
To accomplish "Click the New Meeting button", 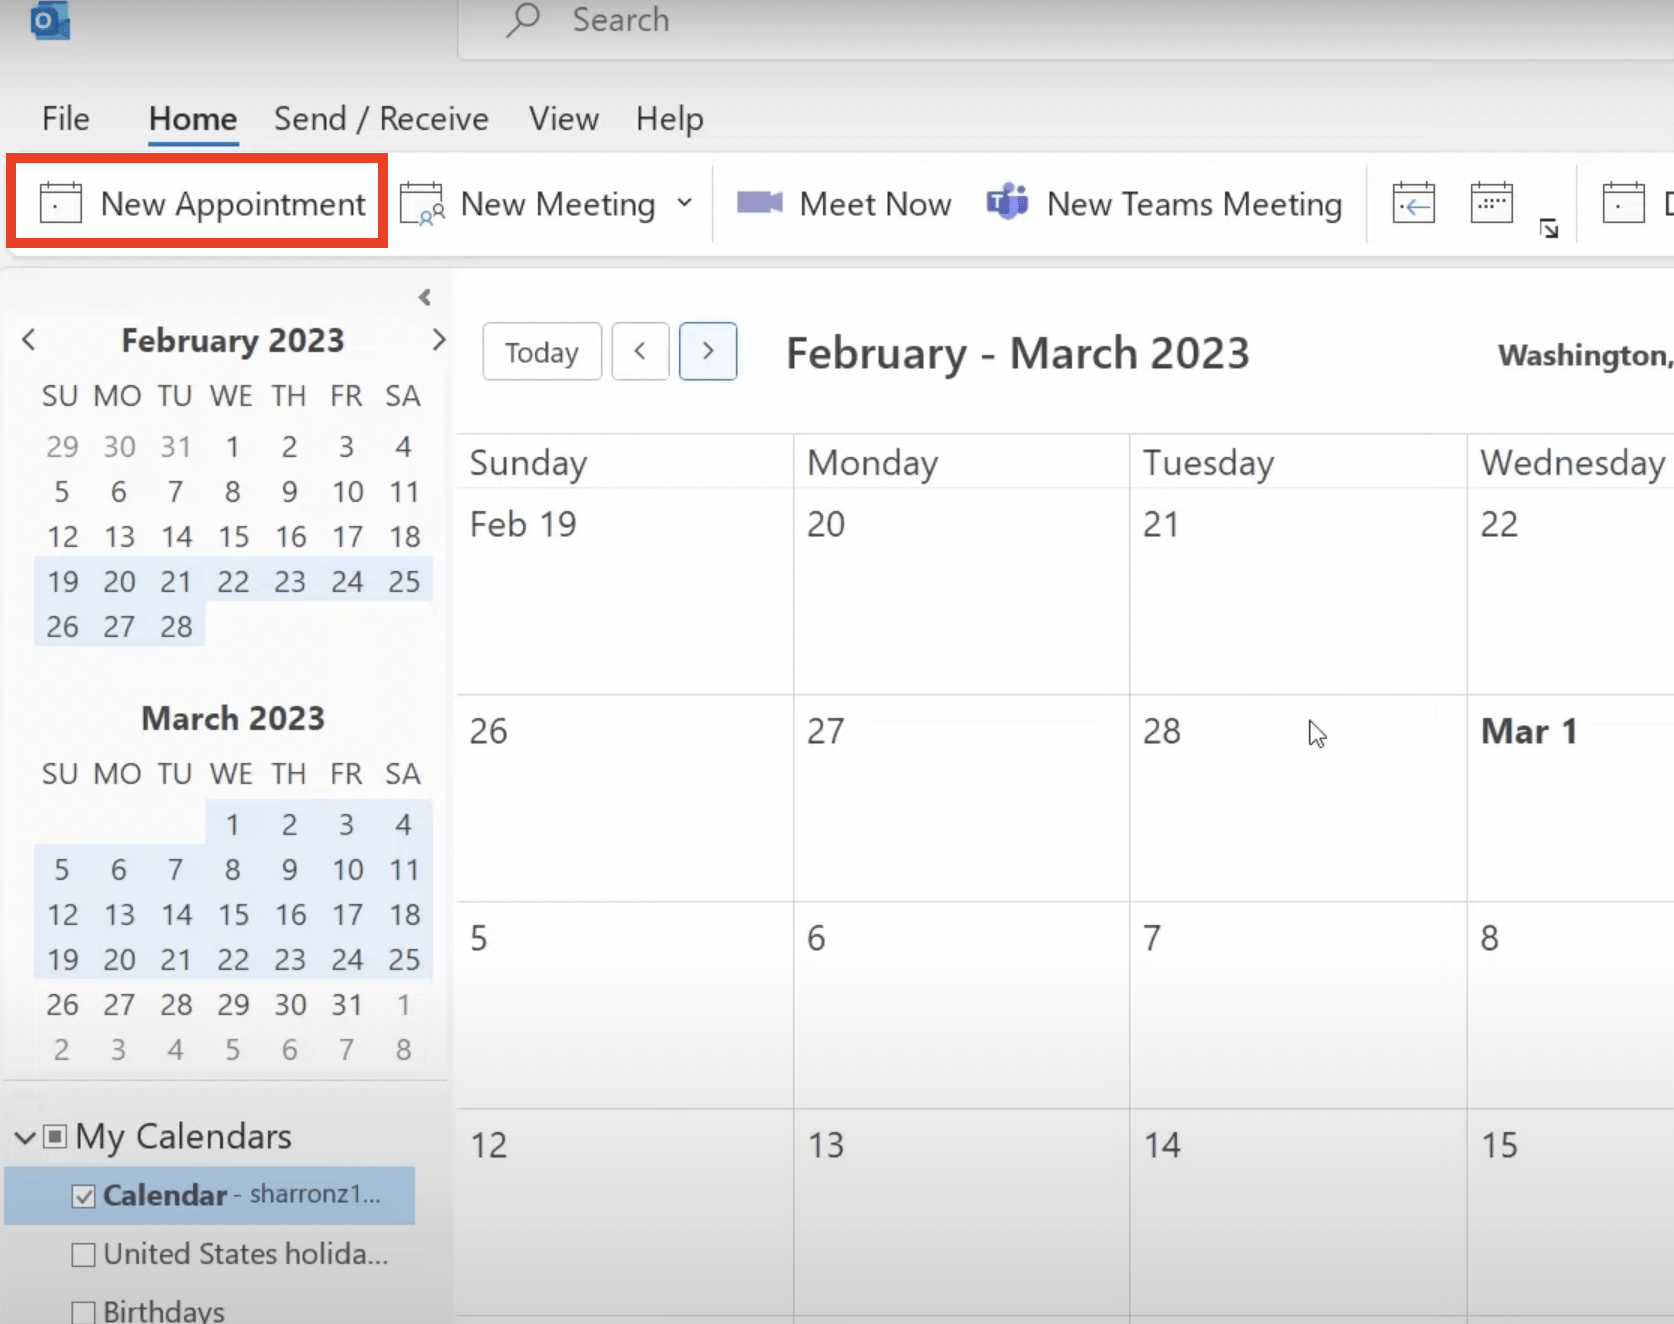I will 528,204.
